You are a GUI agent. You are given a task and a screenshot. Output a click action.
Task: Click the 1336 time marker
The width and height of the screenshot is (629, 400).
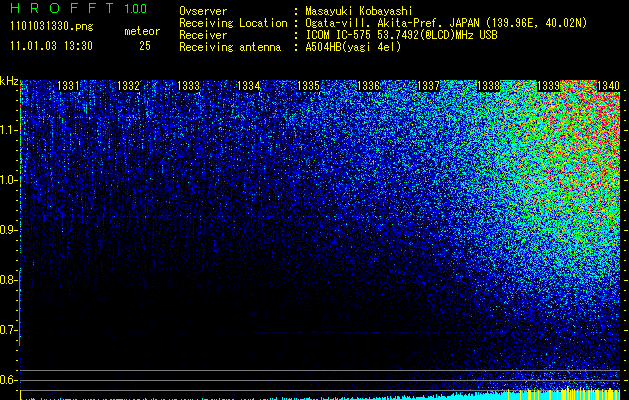[x=368, y=86]
